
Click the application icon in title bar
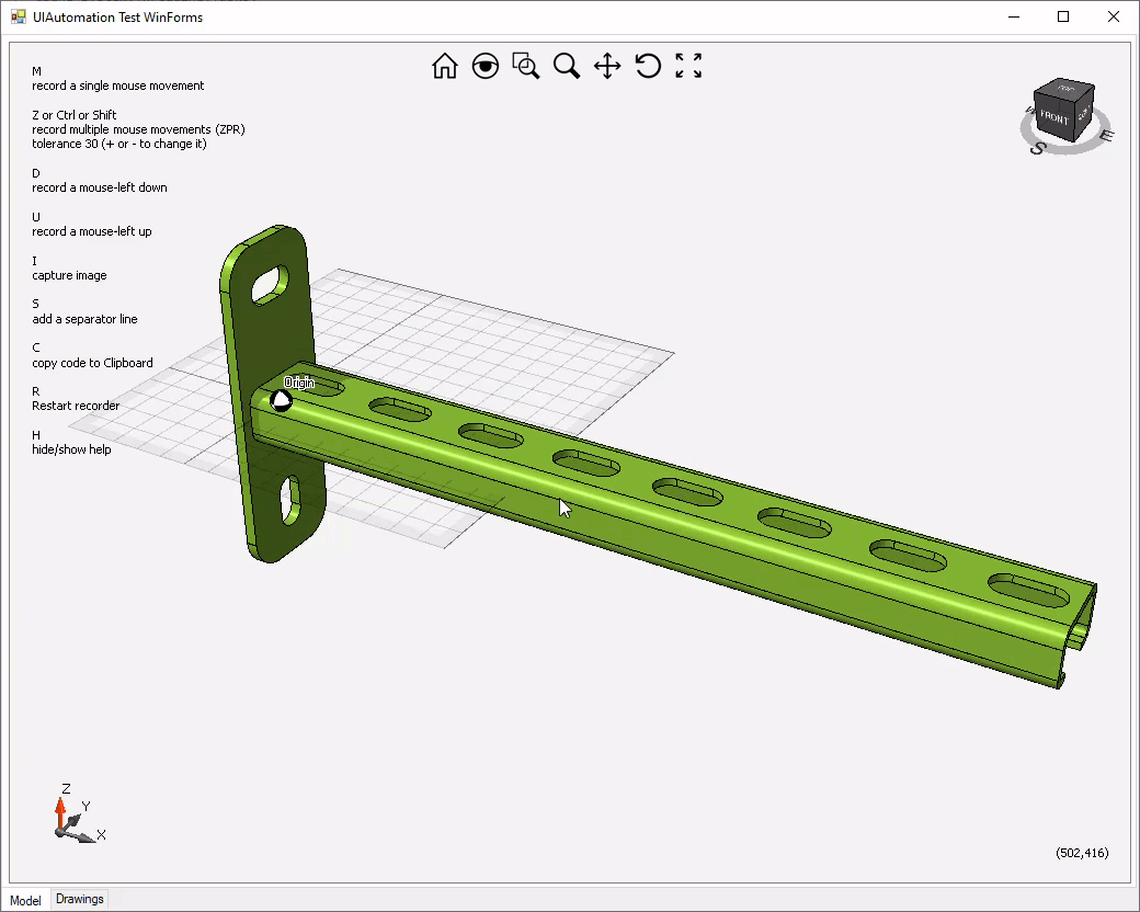pyautogui.click(x=18, y=17)
